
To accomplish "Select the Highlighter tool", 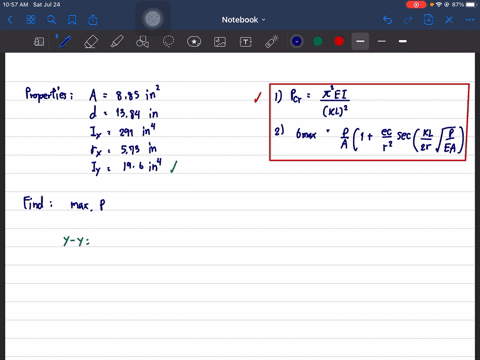I will pyautogui.click(x=117, y=42).
